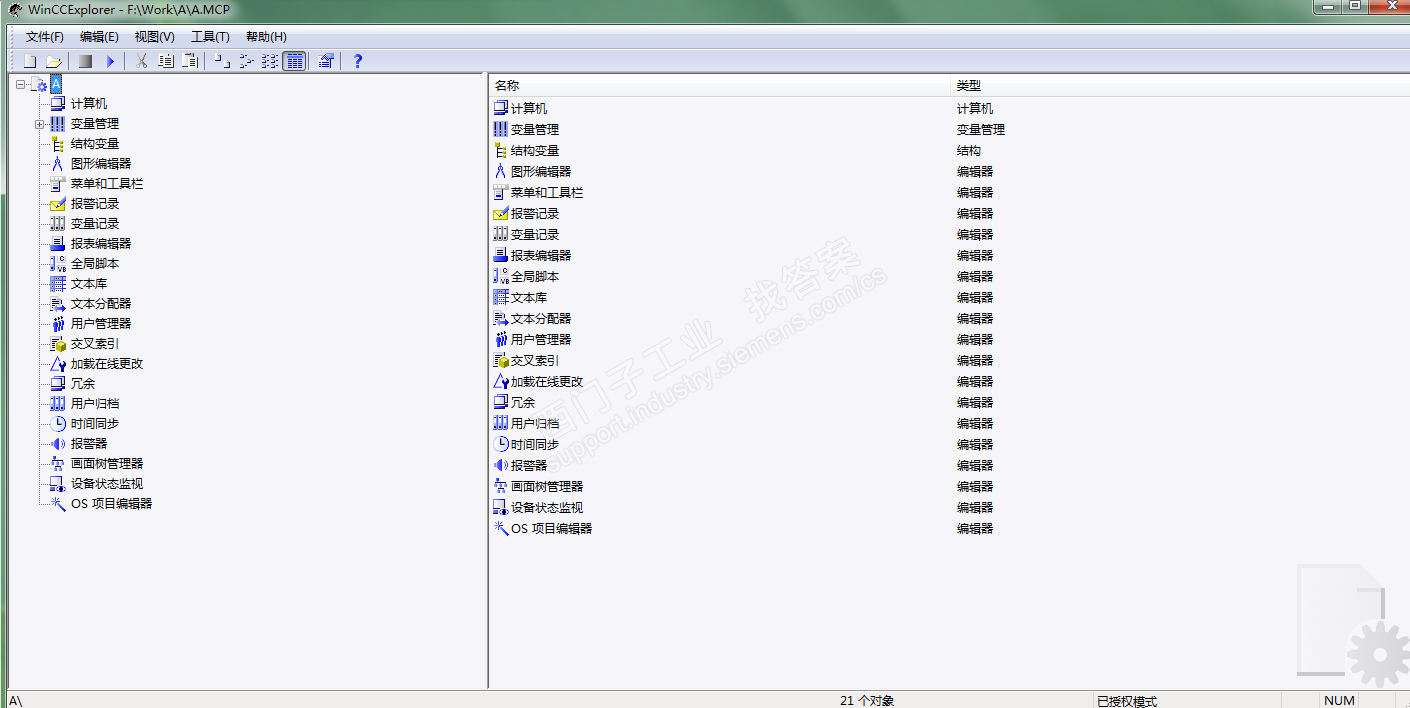Select 结构变量 icon in the project tree
This screenshot has width=1410, height=708.
coord(58,144)
